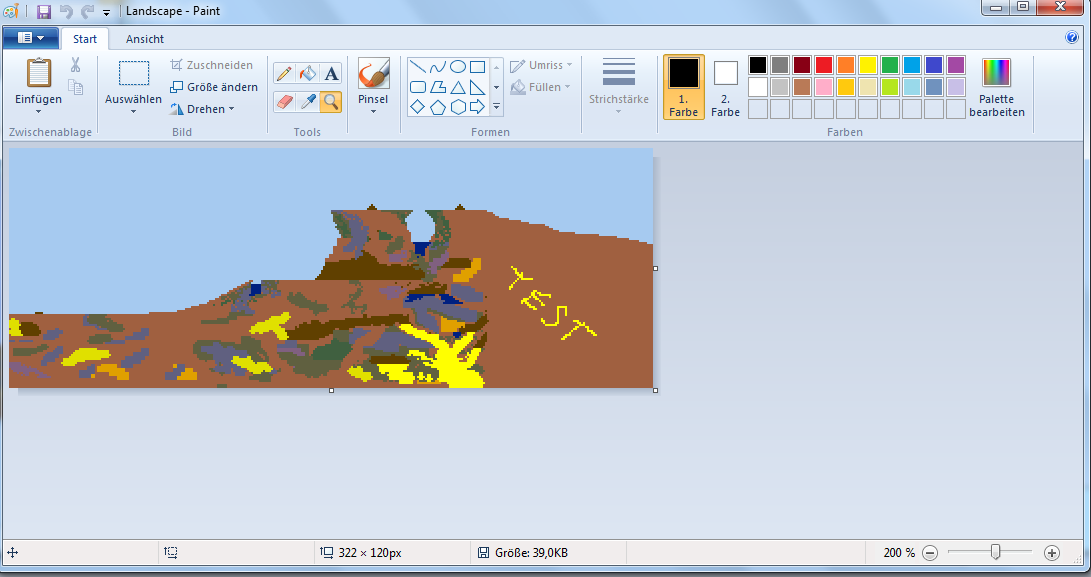Pick the red color swatch
Image resolution: width=1091 pixels, height=577 pixels.
pyautogui.click(x=824, y=65)
